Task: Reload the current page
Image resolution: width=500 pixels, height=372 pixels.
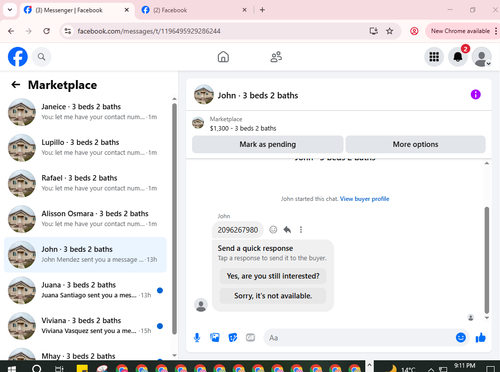Action: pos(46,31)
